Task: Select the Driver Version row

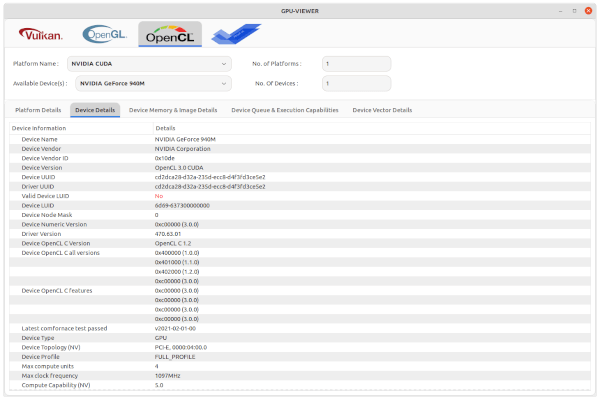Action: (300, 234)
